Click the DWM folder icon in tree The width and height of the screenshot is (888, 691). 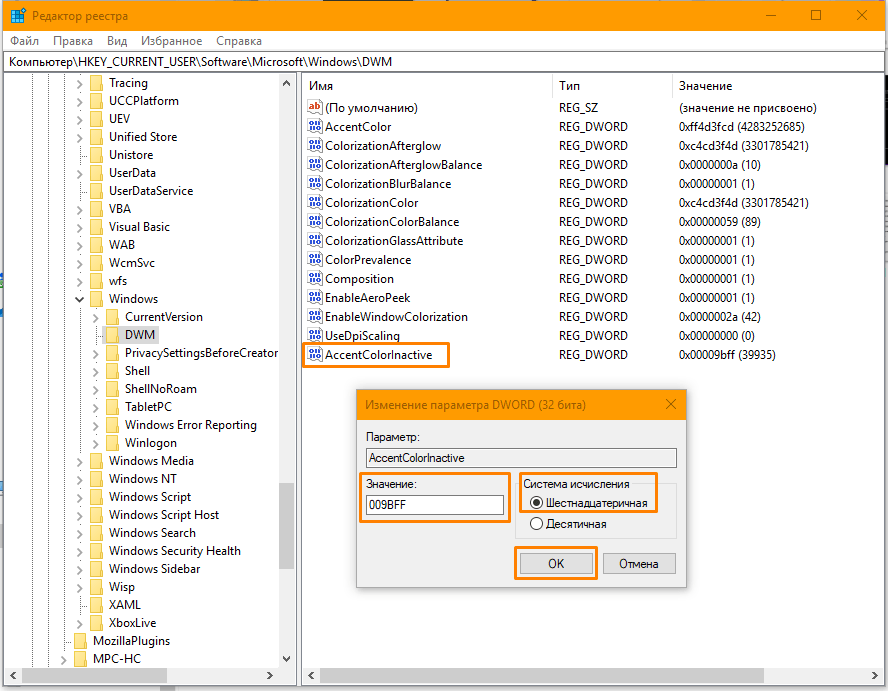[x=112, y=335]
